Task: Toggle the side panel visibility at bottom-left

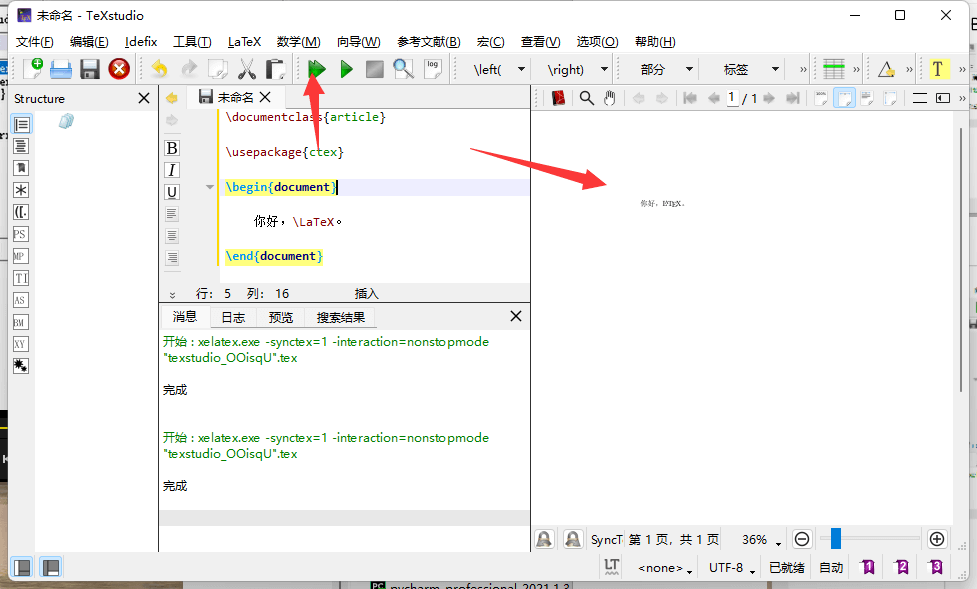Action: (22, 567)
